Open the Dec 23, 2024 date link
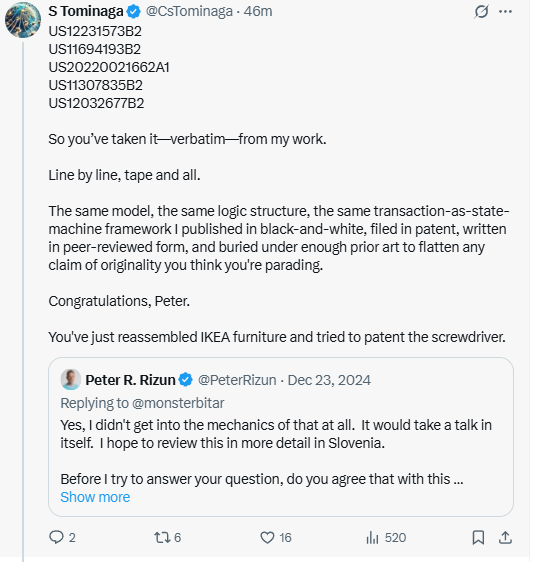This screenshot has width=545, height=562. coord(329,380)
